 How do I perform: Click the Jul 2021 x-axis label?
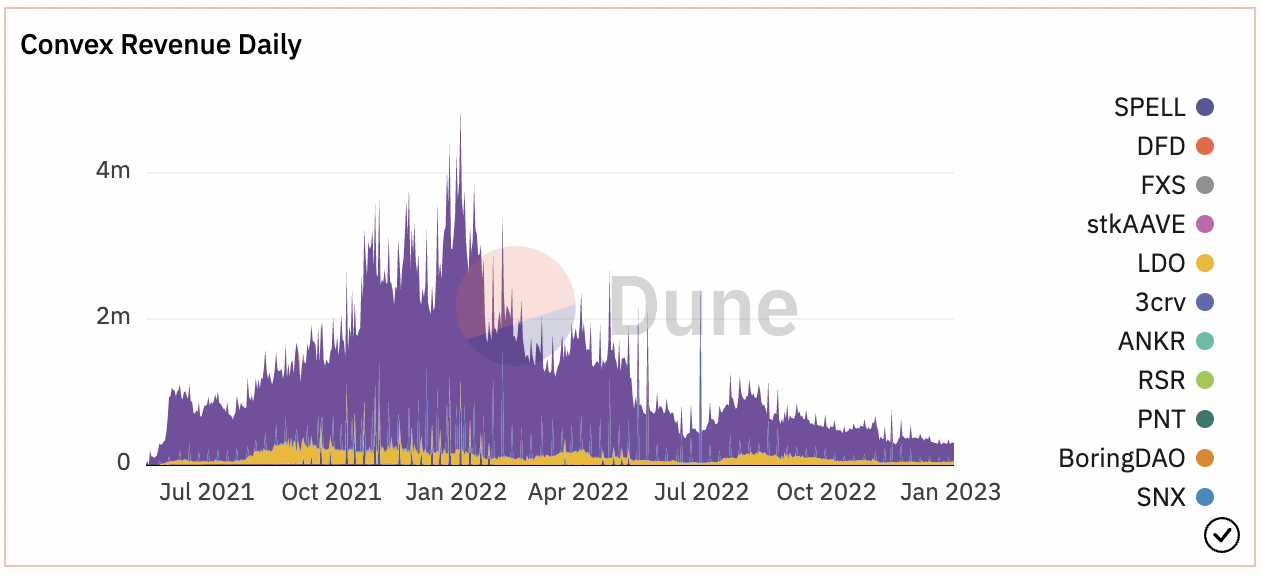click(x=207, y=492)
